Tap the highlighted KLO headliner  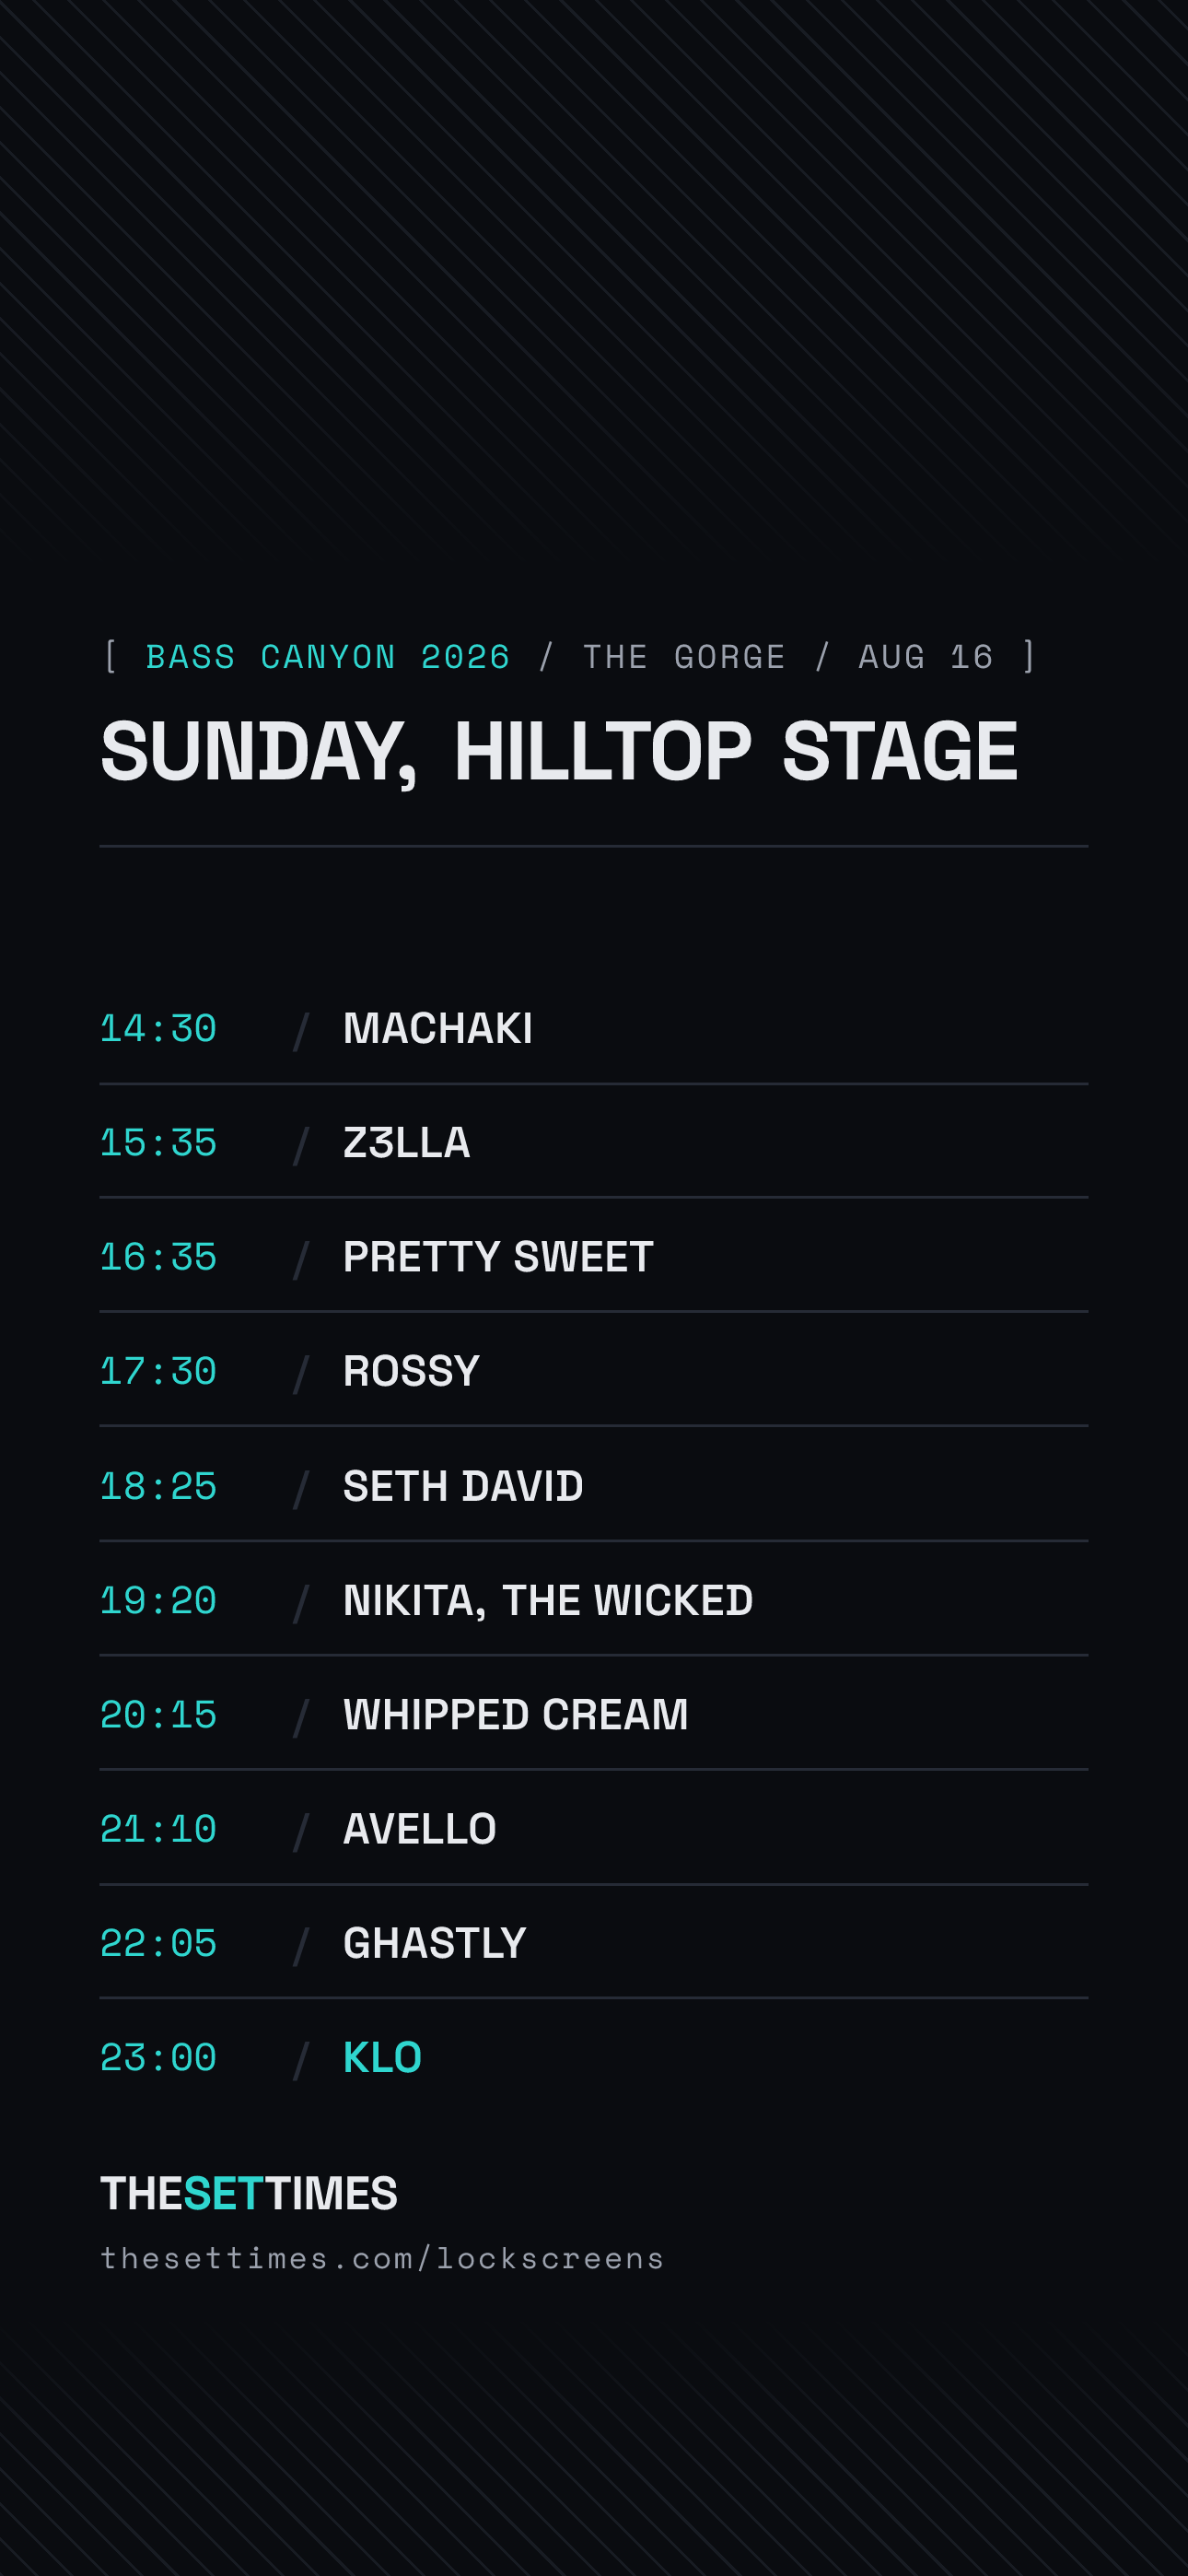coord(382,2057)
